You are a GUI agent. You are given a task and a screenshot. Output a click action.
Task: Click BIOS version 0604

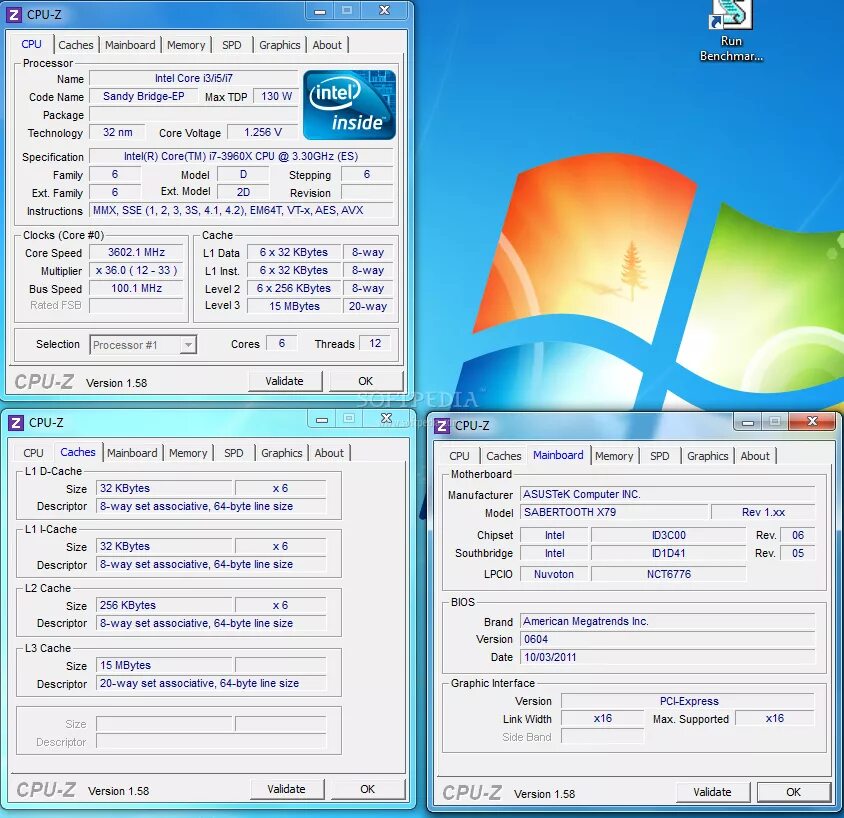667,639
